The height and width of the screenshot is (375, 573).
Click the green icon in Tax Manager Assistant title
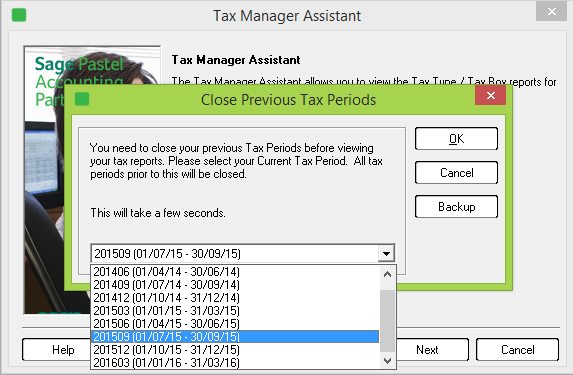tap(19, 15)
